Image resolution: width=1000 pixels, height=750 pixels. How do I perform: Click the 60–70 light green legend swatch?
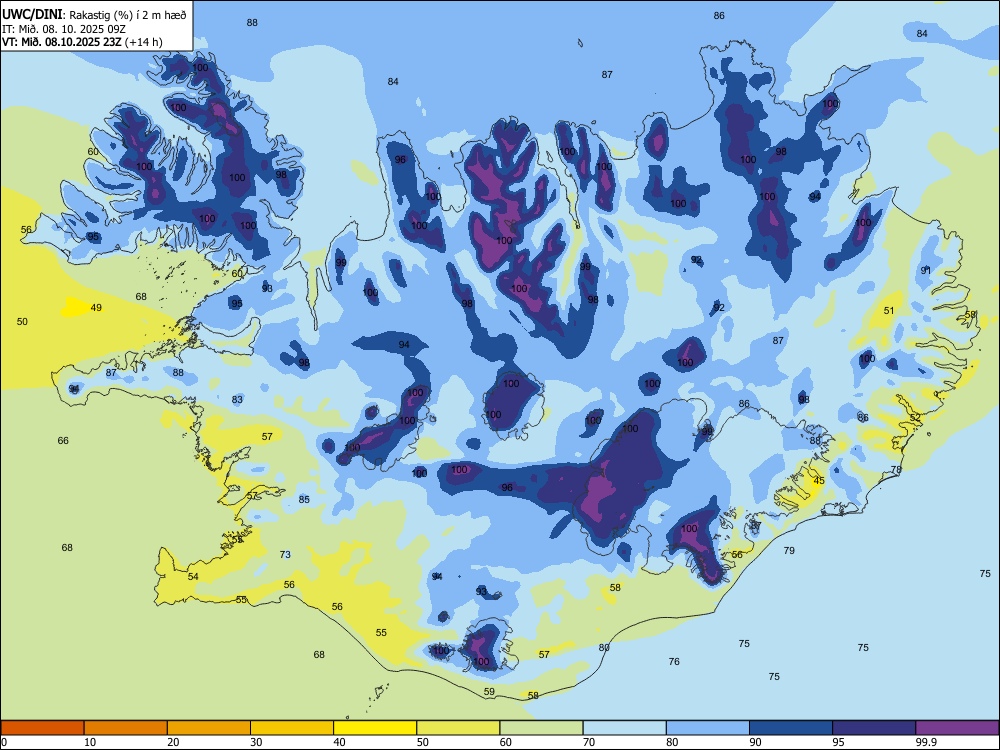(x=541, y=728)
